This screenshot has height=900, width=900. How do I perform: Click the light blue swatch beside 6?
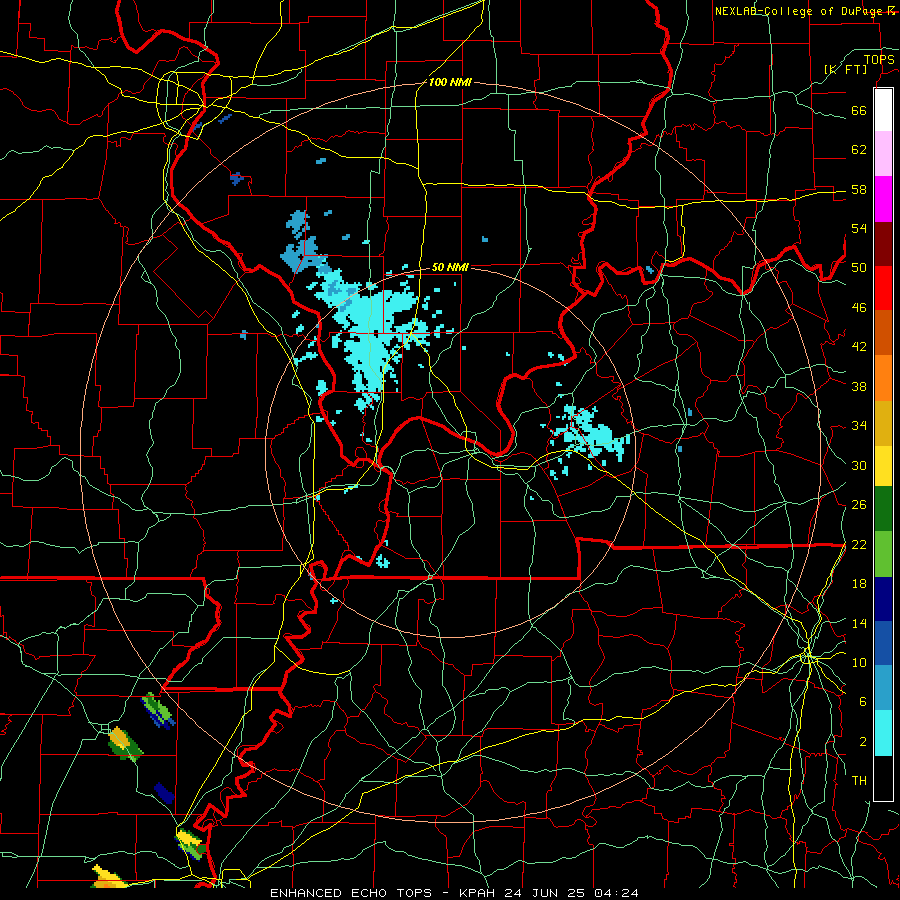click(883, 688)
